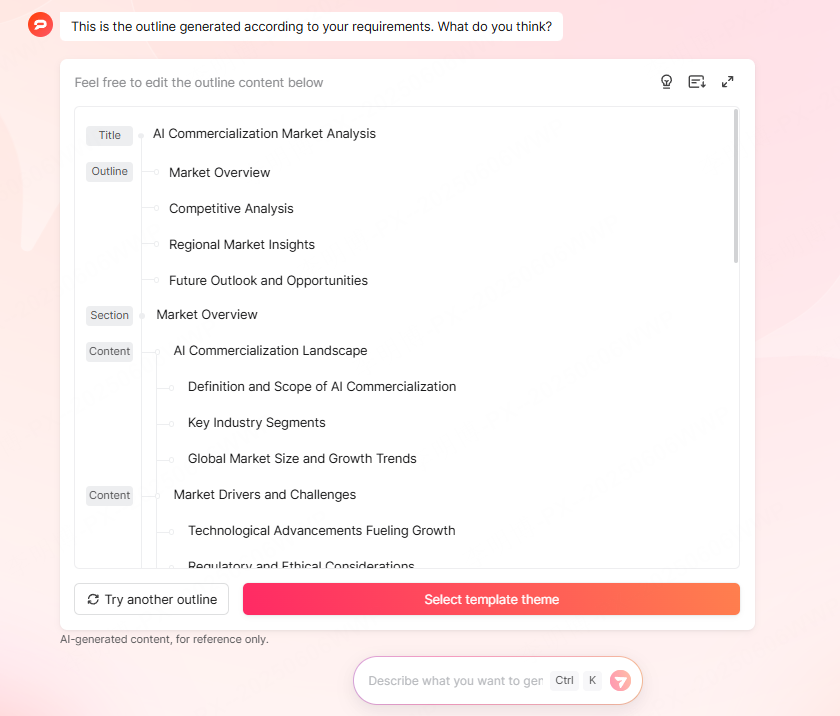Image resolution: width=840 pixels, height=716 pixels.
Task: Edit the AI Commercialization Market Analysis title
Action: coord(264,134)
